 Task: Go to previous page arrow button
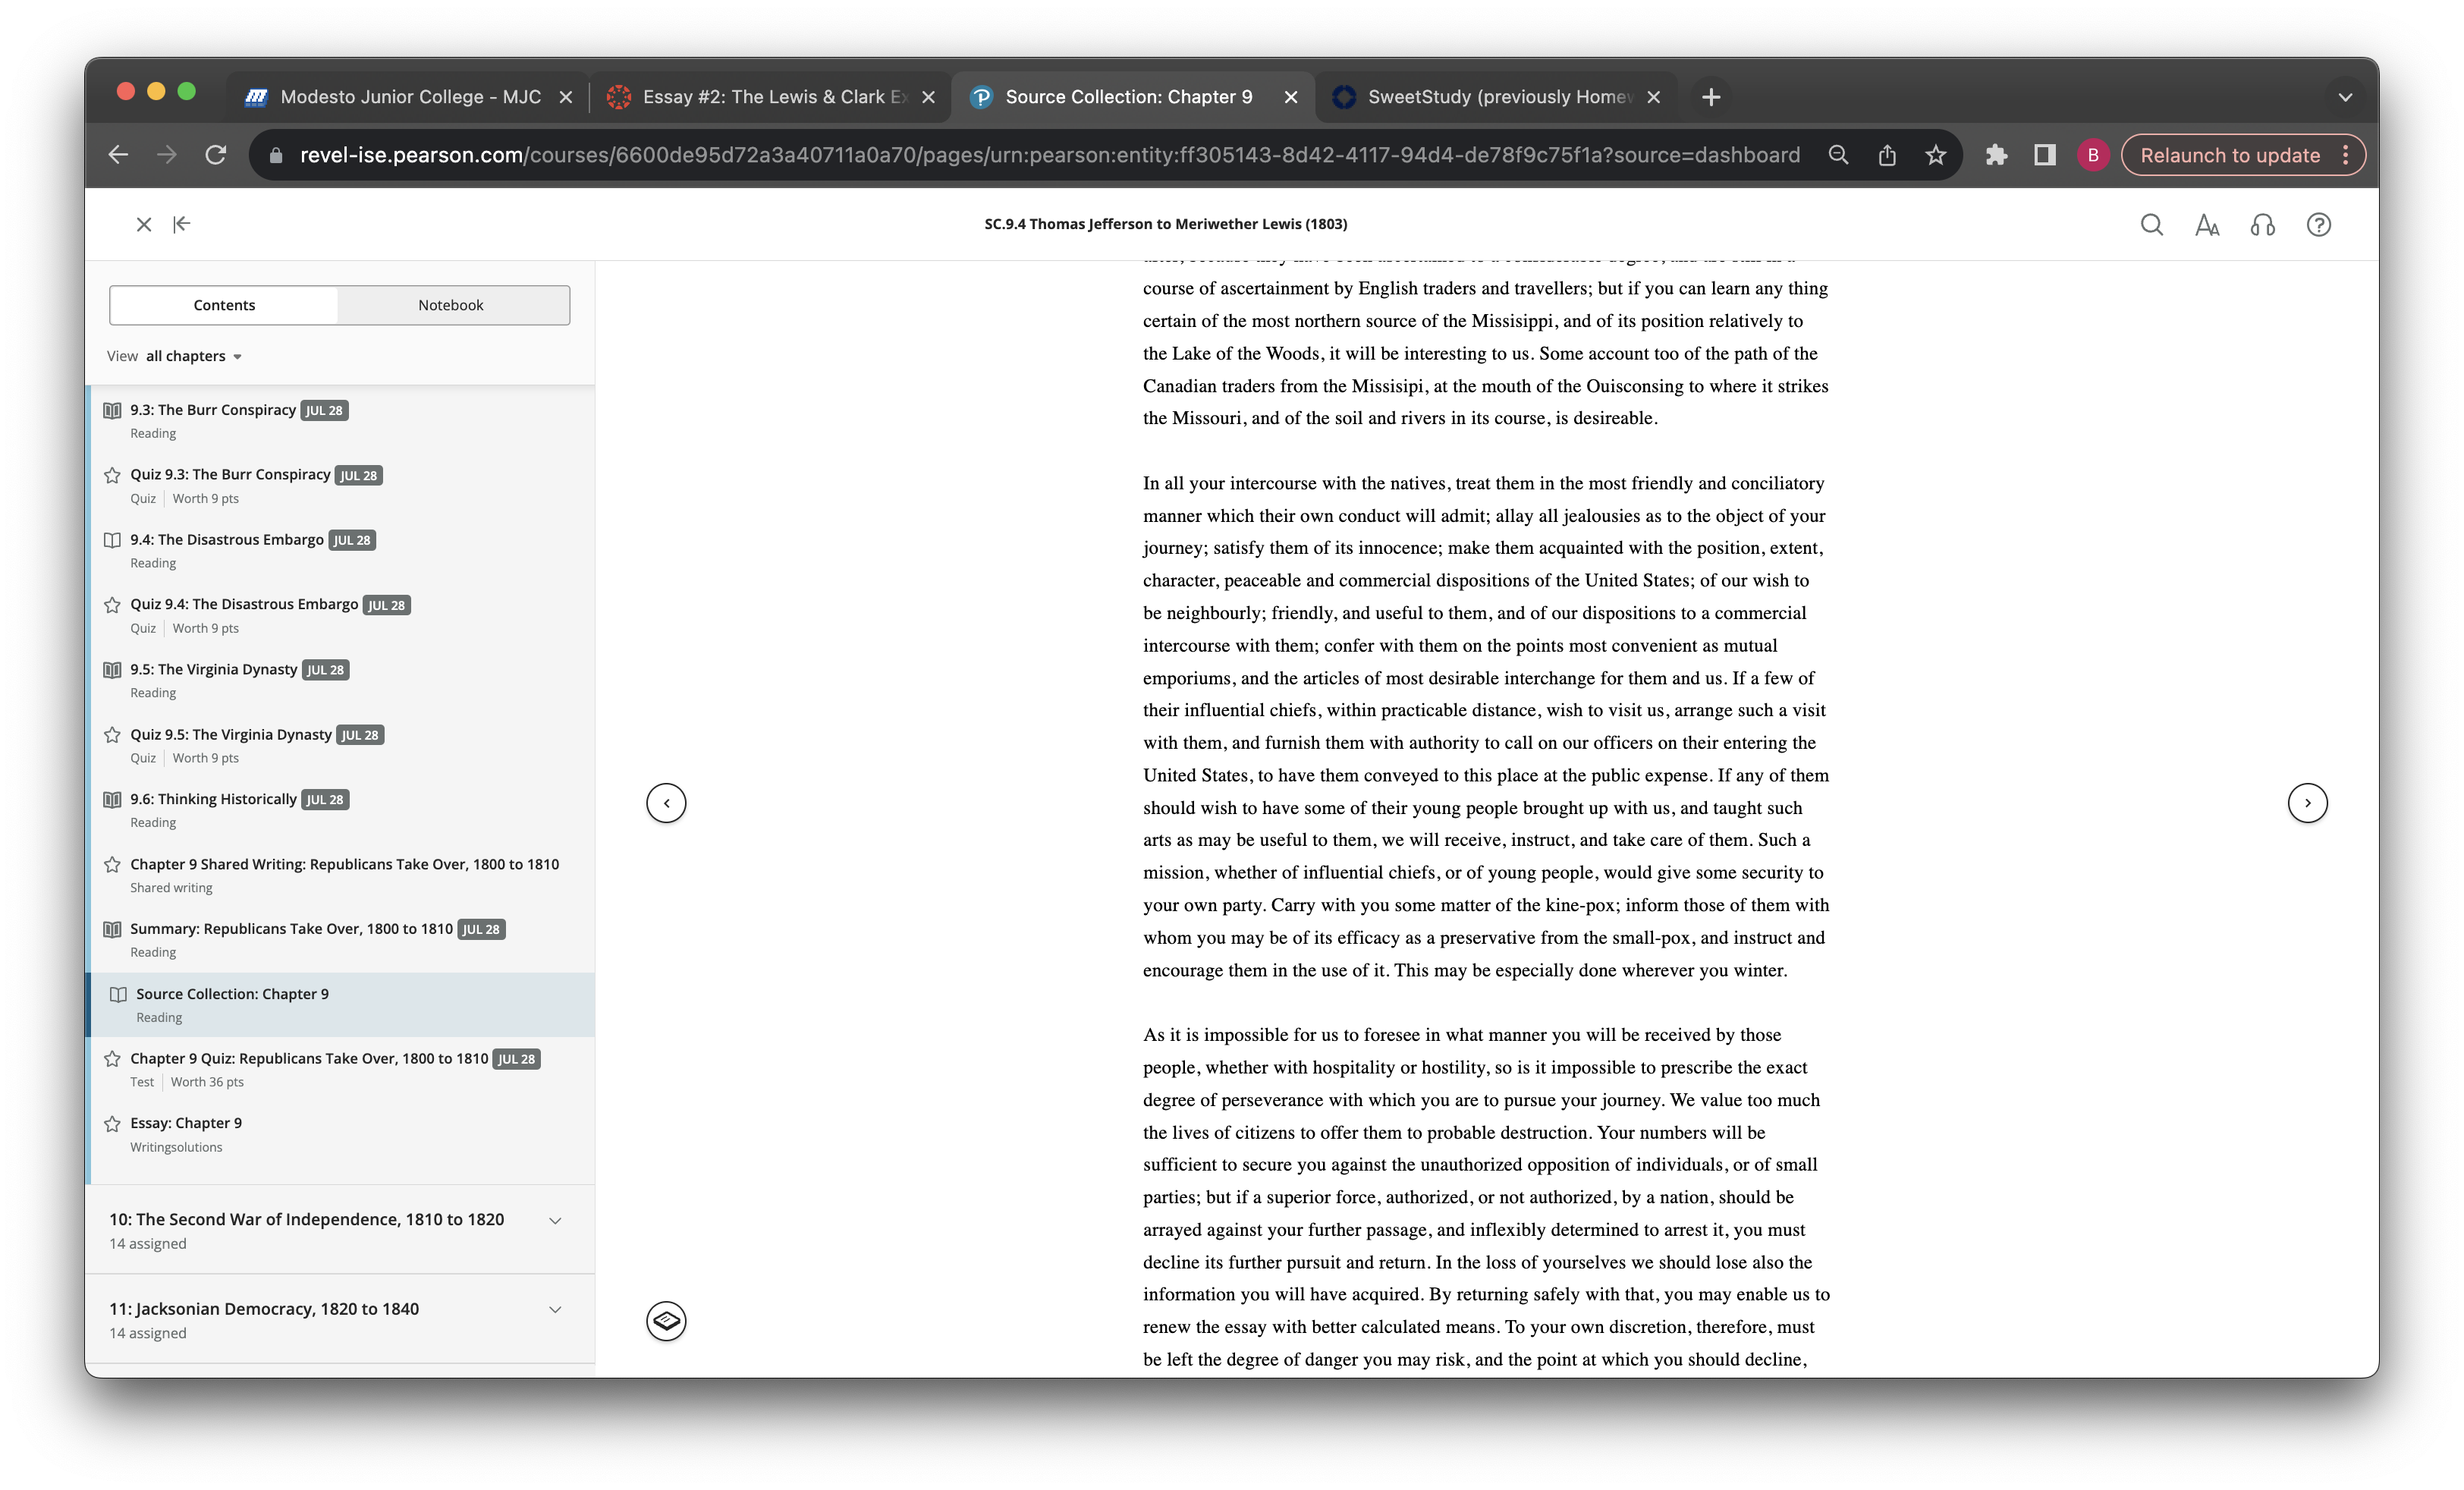(666, 803)
